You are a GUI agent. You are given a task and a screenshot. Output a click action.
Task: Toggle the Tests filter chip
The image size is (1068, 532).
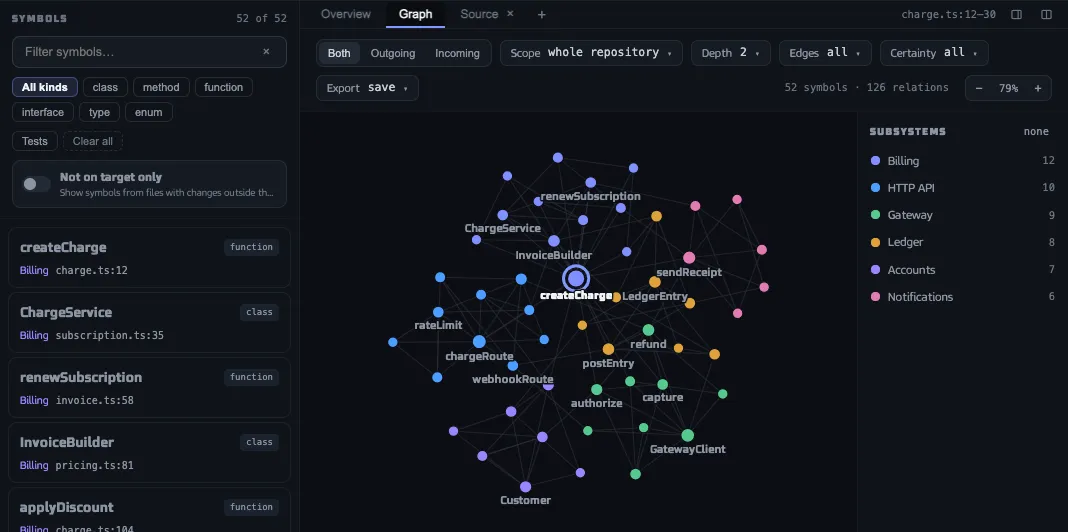35,141
